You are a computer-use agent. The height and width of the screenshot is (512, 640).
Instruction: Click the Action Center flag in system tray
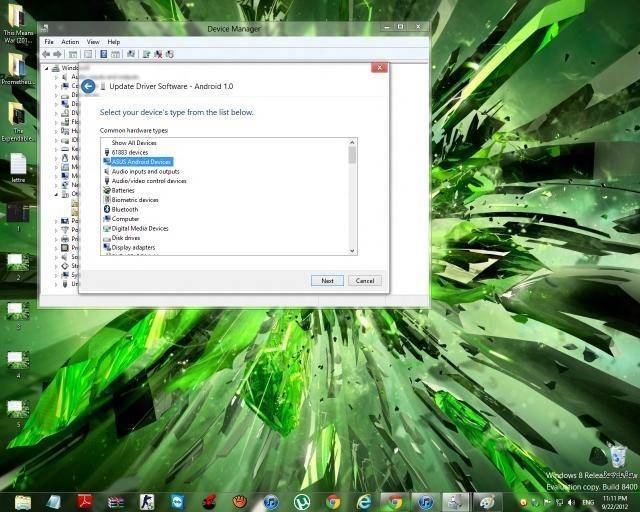(x=547, y=502)
